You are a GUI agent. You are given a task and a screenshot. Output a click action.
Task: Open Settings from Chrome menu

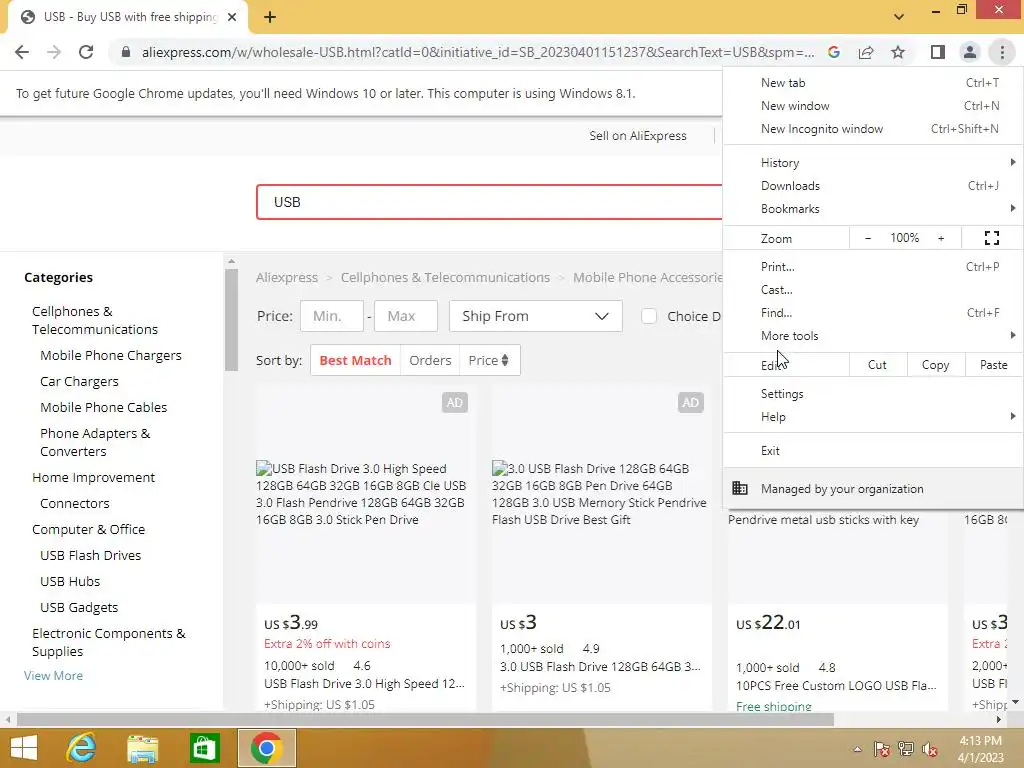[x=872, y=394]
